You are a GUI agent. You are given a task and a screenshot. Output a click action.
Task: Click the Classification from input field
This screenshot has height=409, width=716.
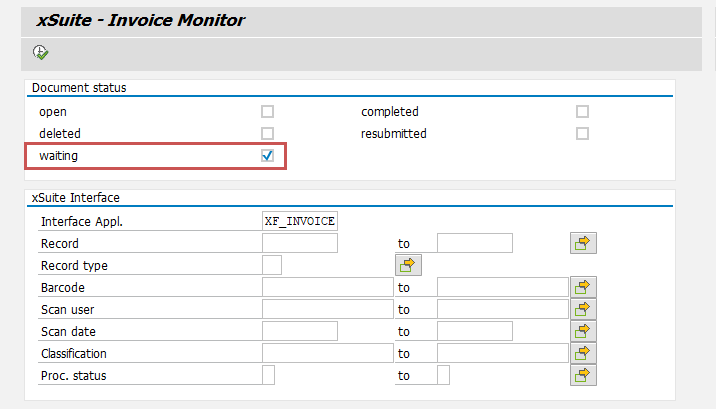point(327,353)
